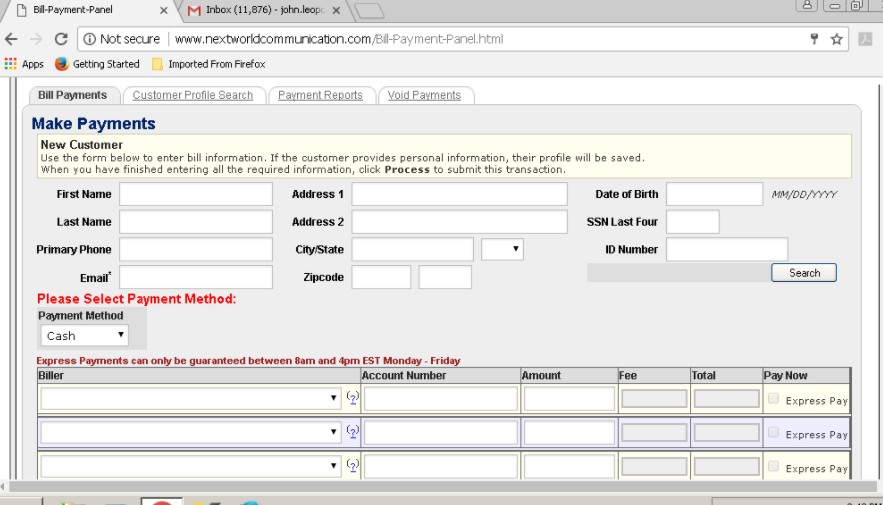Click the second Zipcode extension box

445,277
